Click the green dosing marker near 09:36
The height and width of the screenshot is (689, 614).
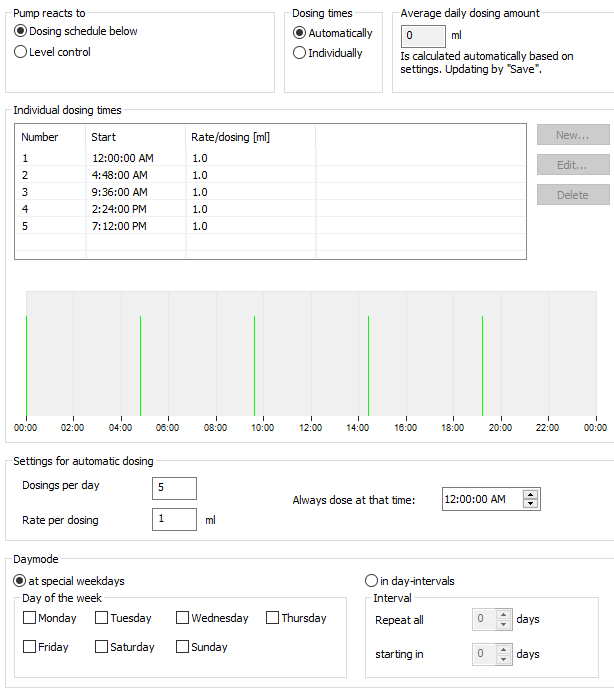(254, 366)
